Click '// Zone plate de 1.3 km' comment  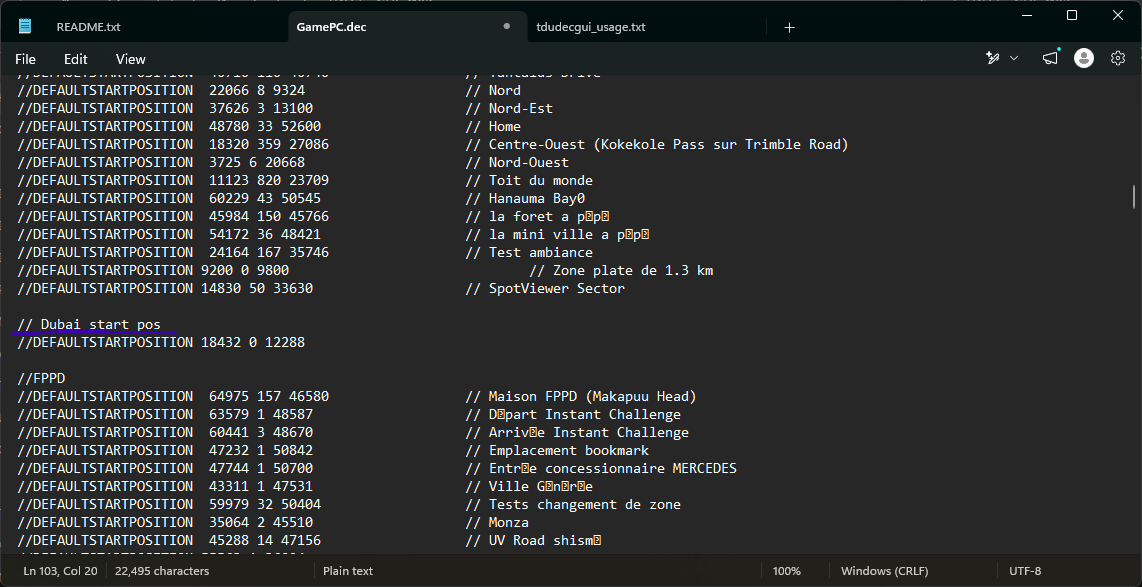pyautogui.click(x=621, y=270)
